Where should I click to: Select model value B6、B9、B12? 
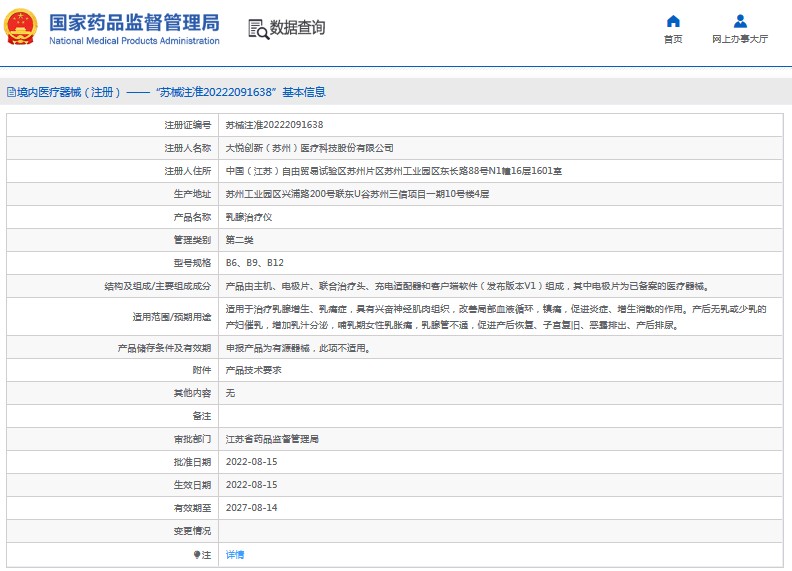[255, 263]
